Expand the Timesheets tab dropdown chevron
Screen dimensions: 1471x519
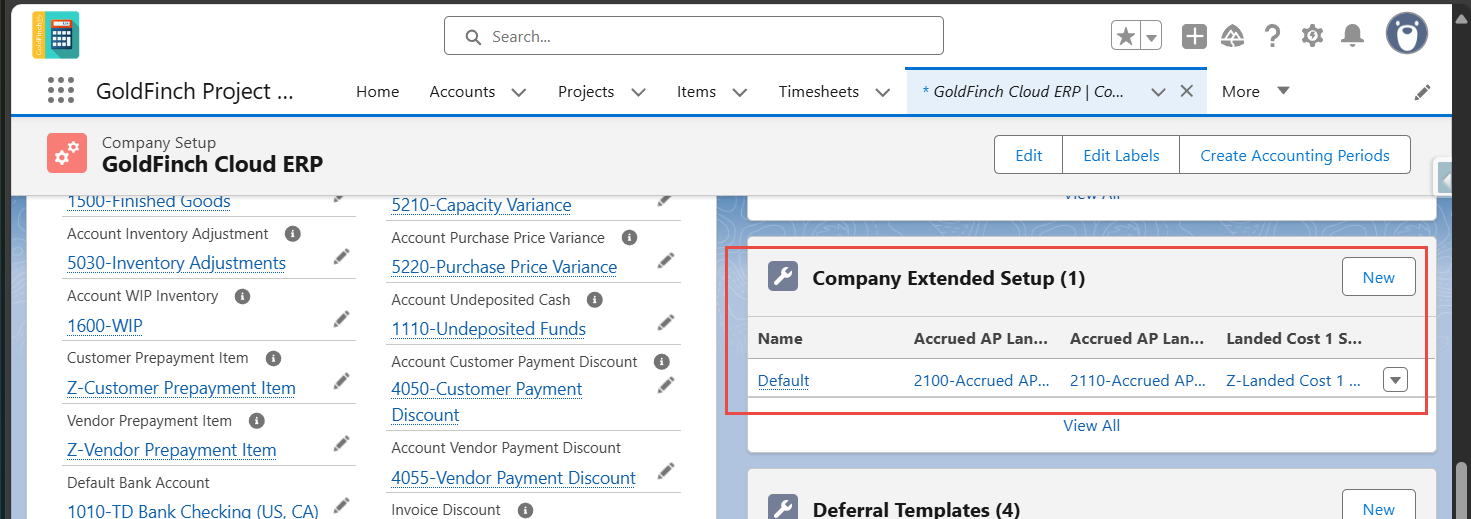(882, 92)
